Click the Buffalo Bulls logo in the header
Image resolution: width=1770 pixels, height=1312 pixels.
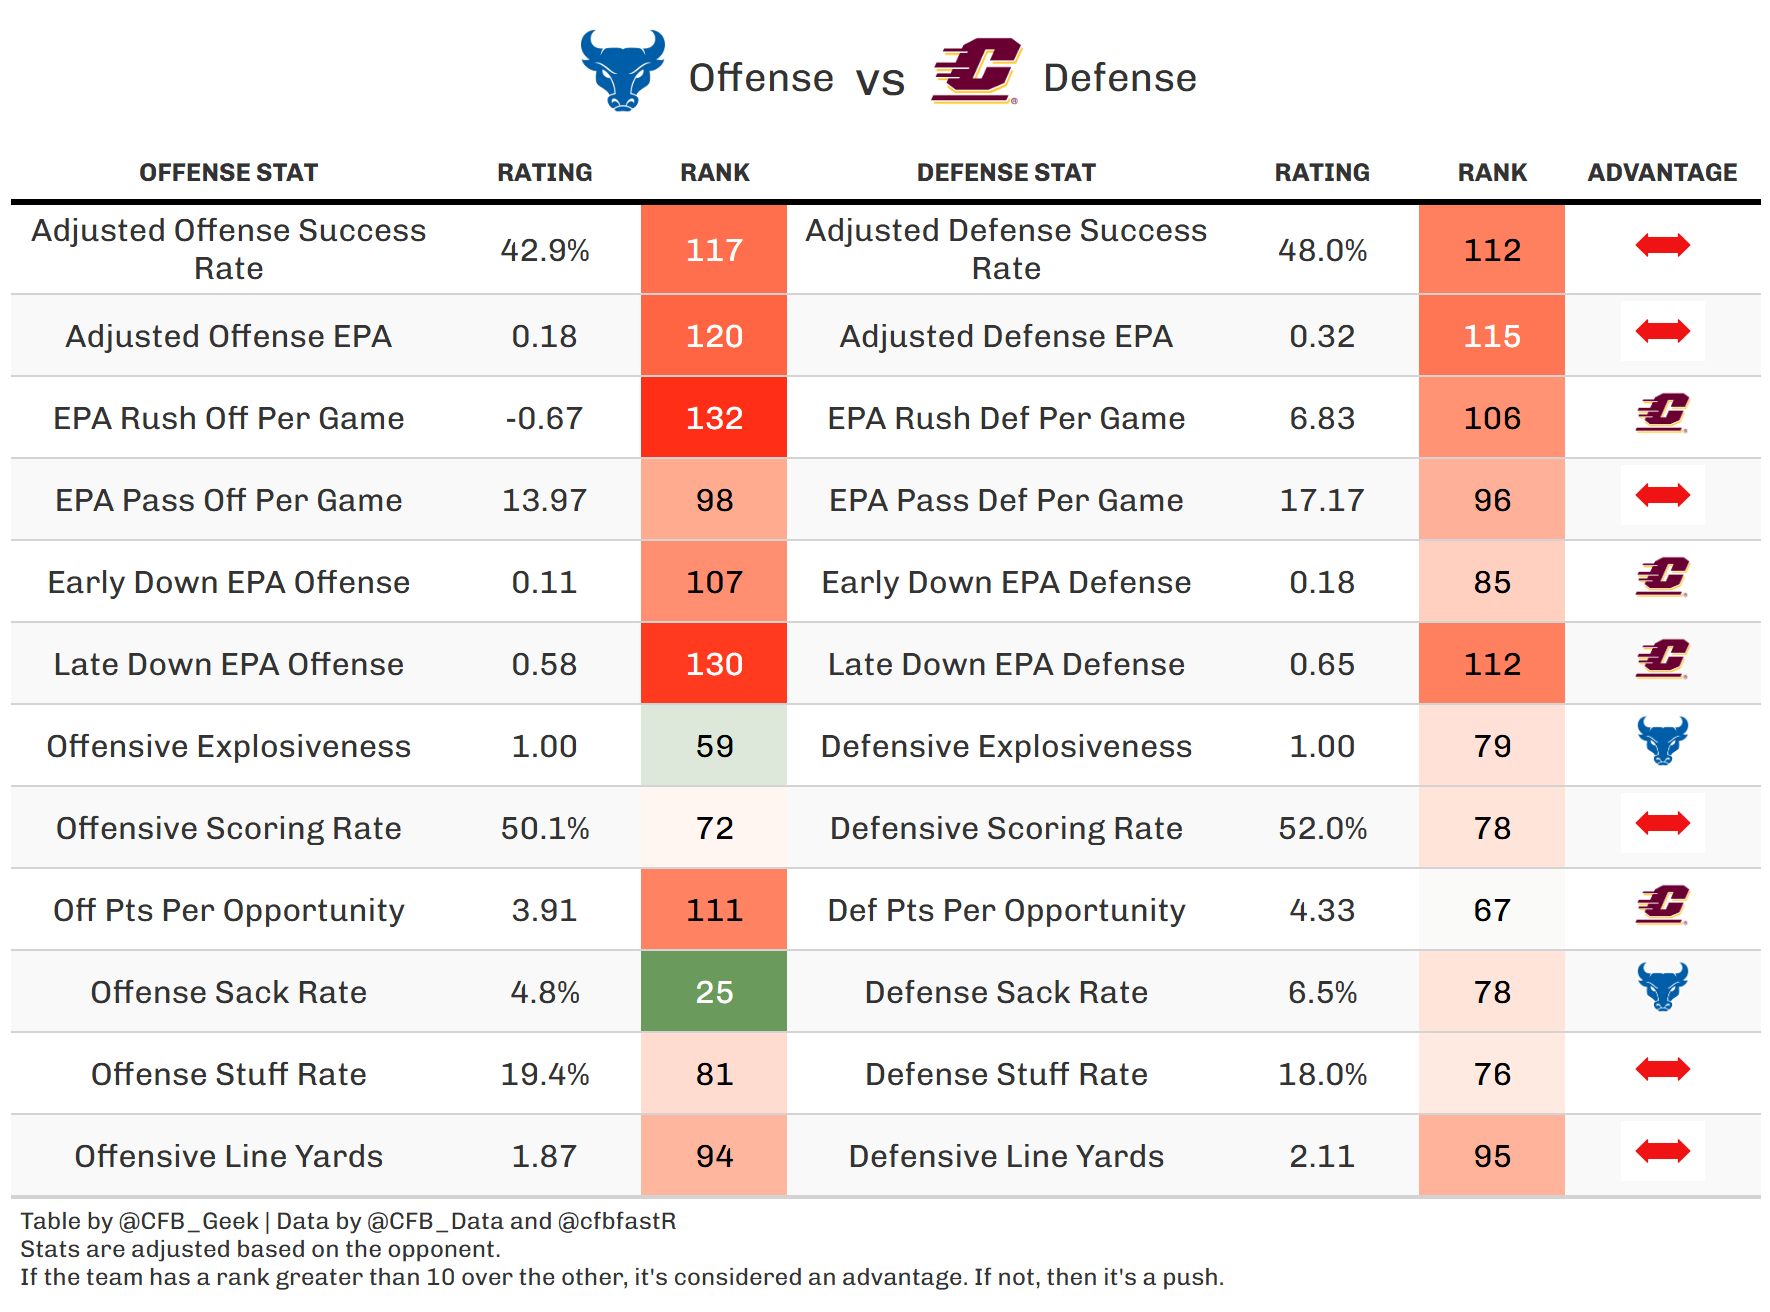(x=622, y=70)
